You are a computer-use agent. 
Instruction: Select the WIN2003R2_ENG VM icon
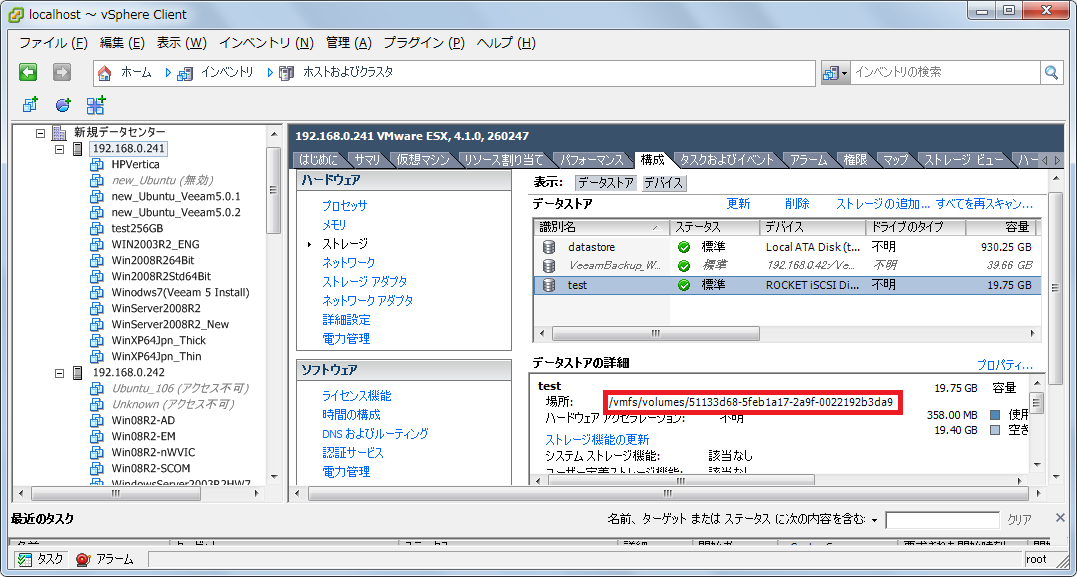[96, 245]
